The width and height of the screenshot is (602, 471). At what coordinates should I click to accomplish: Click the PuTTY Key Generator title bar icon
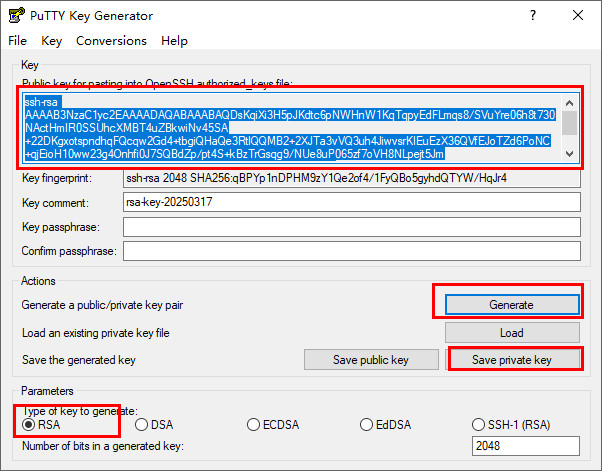17,15
